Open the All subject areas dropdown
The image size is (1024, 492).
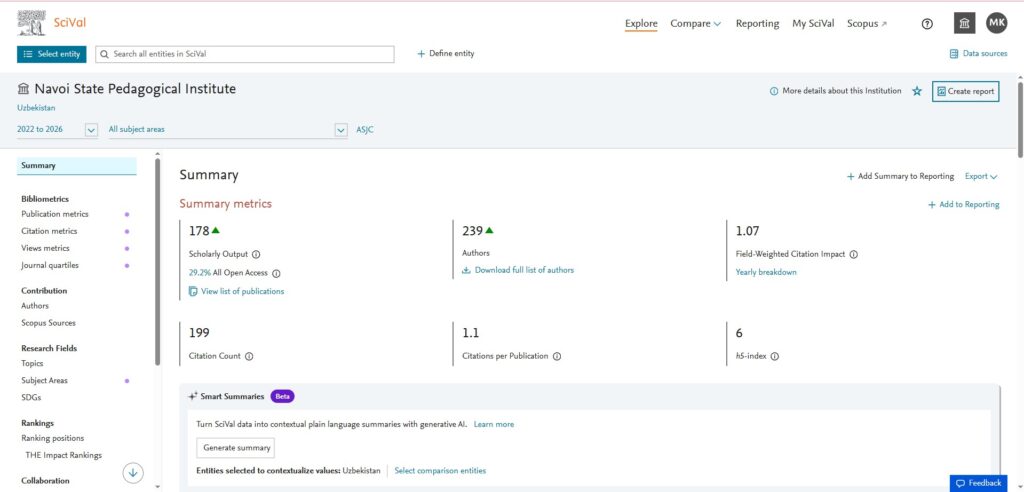click(x=341, y=130)
